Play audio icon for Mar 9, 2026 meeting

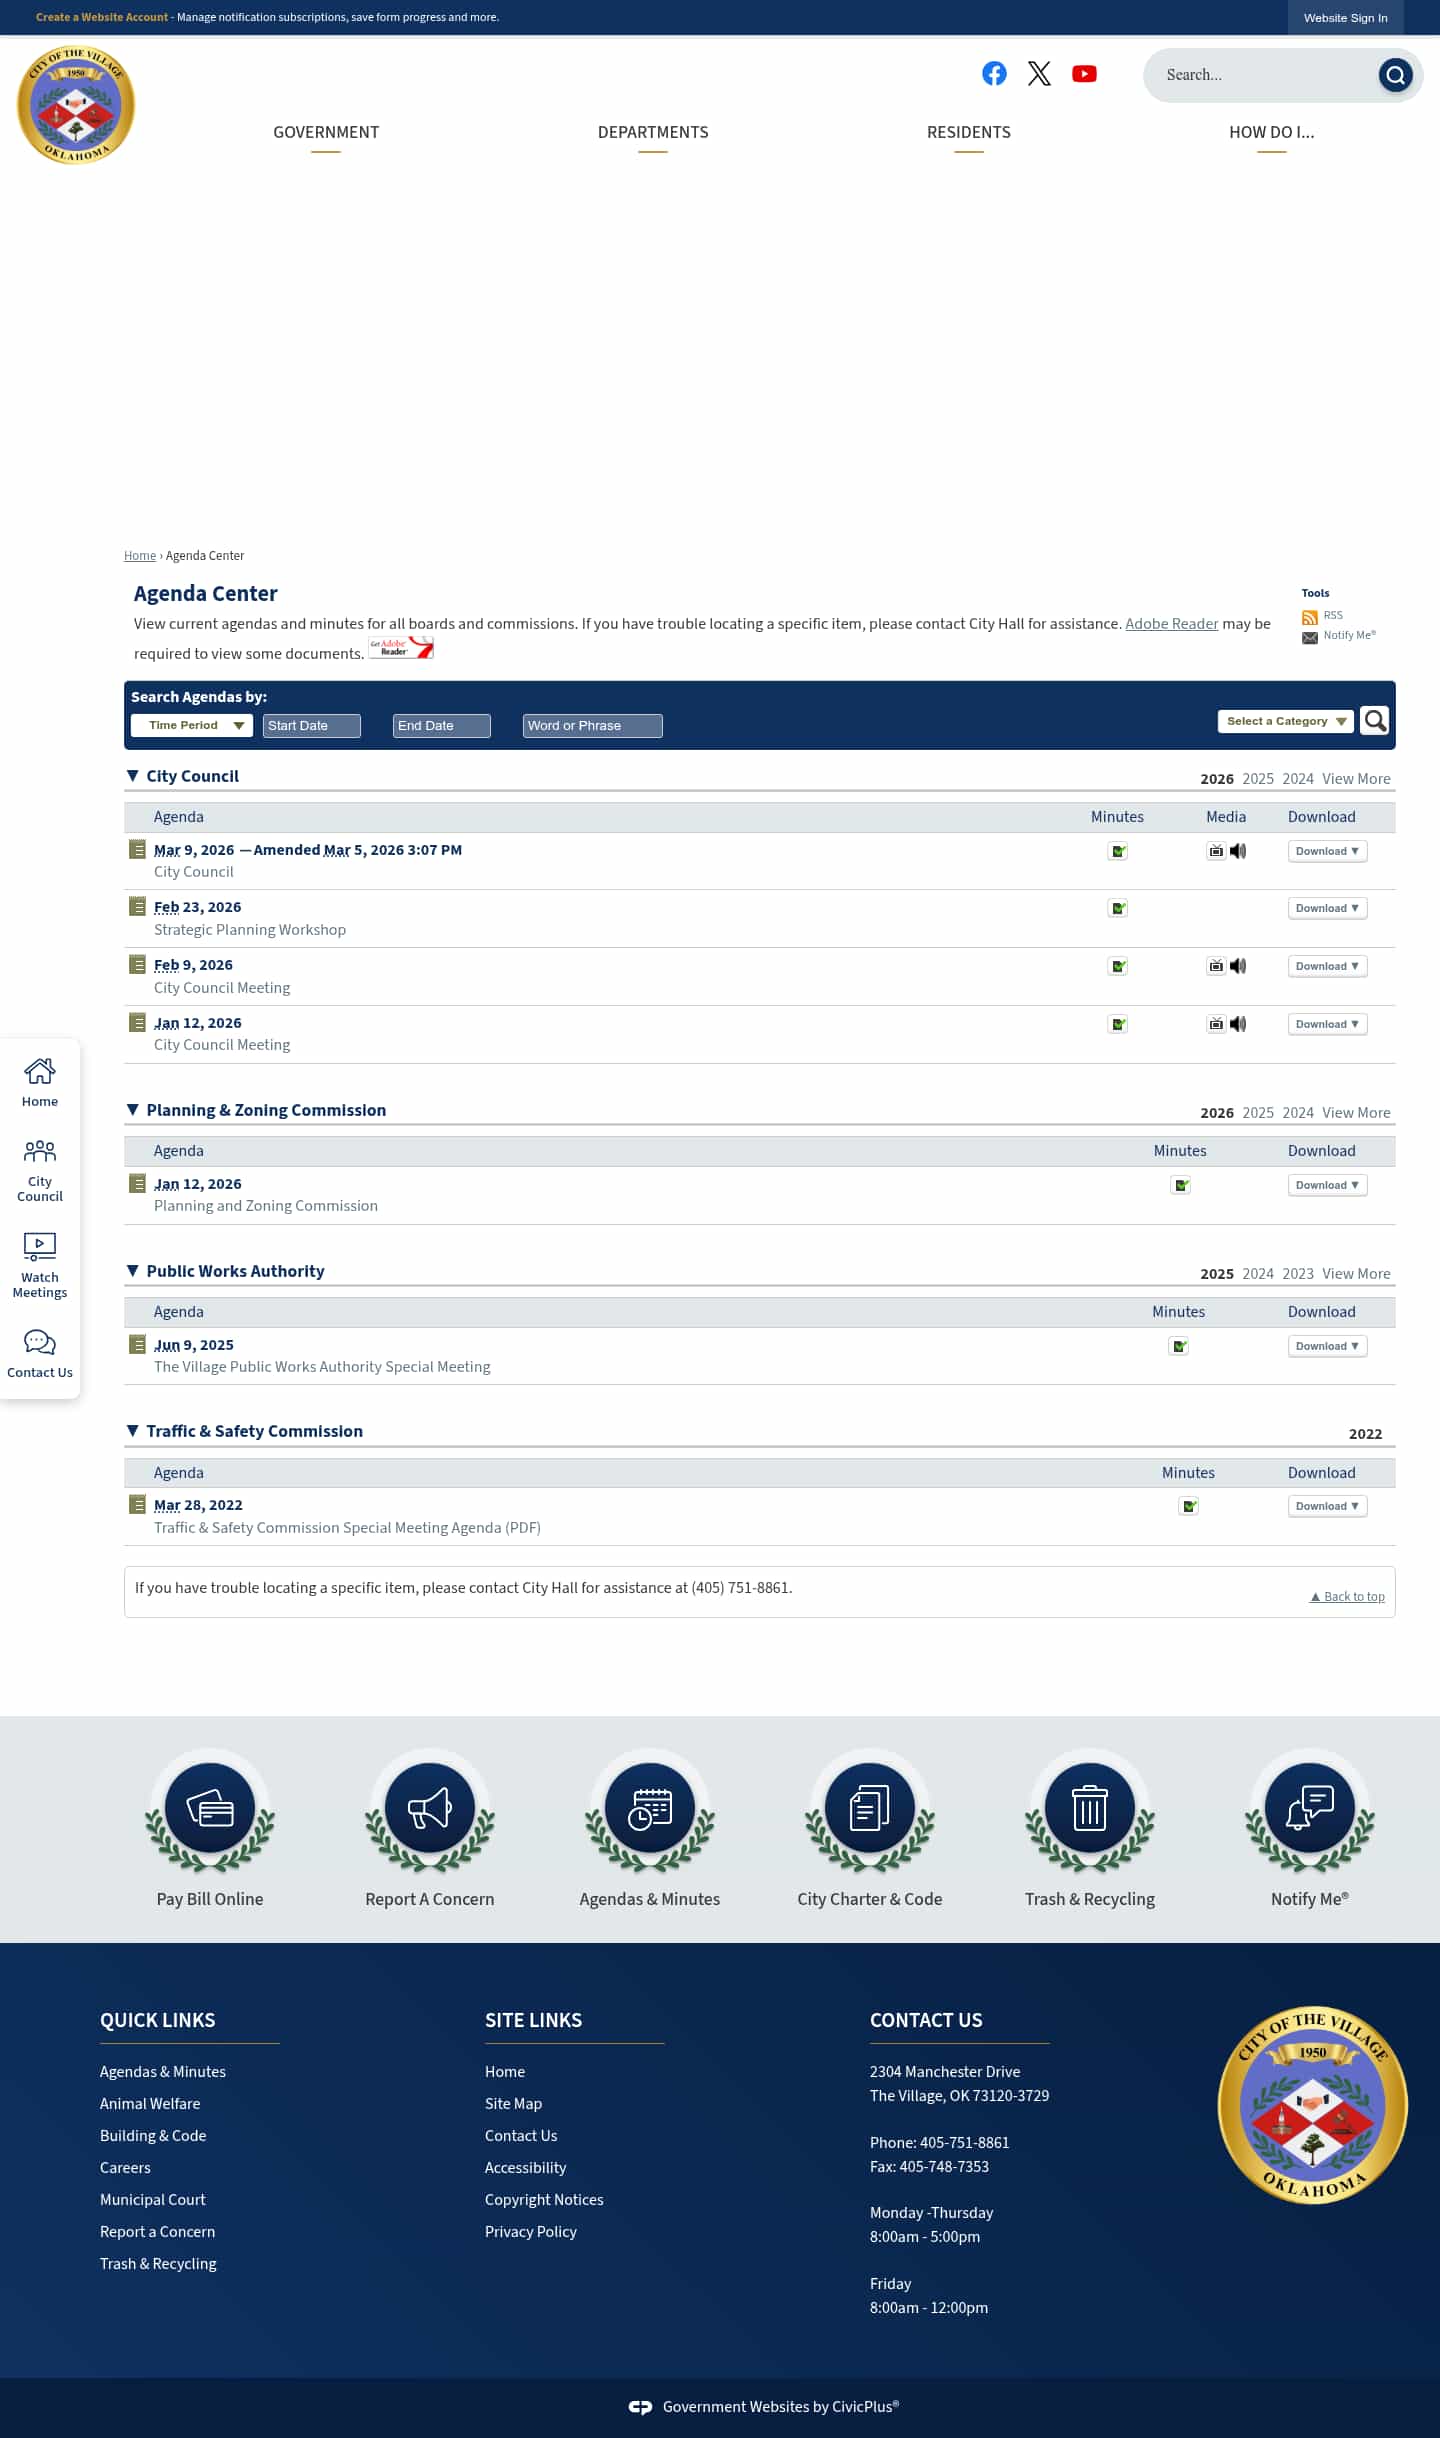coord(1238,851)
